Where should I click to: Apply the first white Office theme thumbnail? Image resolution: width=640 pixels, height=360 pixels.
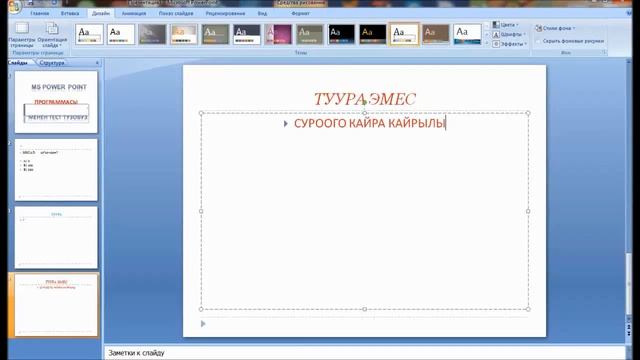click(x=89, y=34)
